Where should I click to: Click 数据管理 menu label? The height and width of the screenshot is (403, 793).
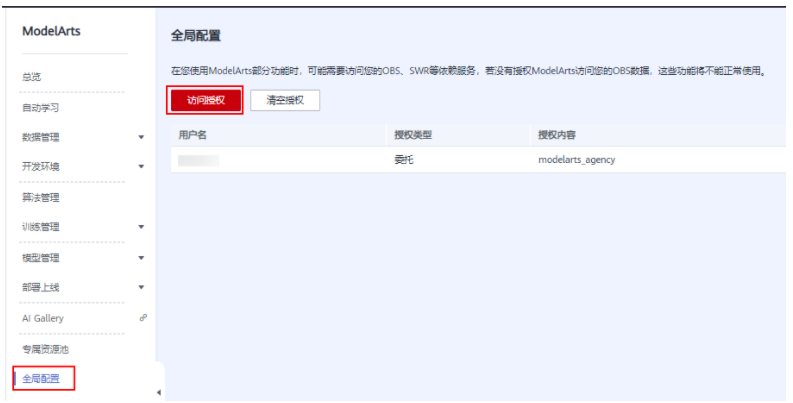pyautogui.click(x=40, y=137)
